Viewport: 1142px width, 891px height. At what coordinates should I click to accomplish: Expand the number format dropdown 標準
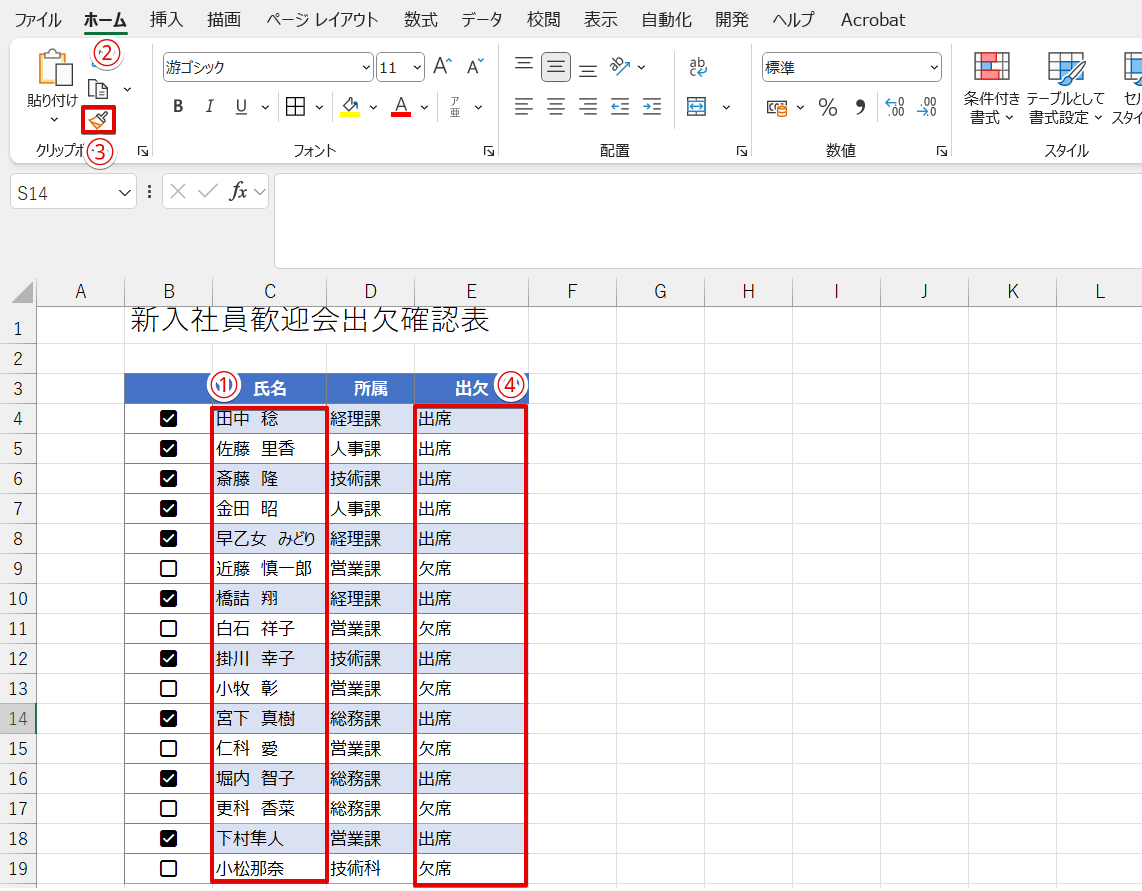pyautogui.click(x=934, y=68)
